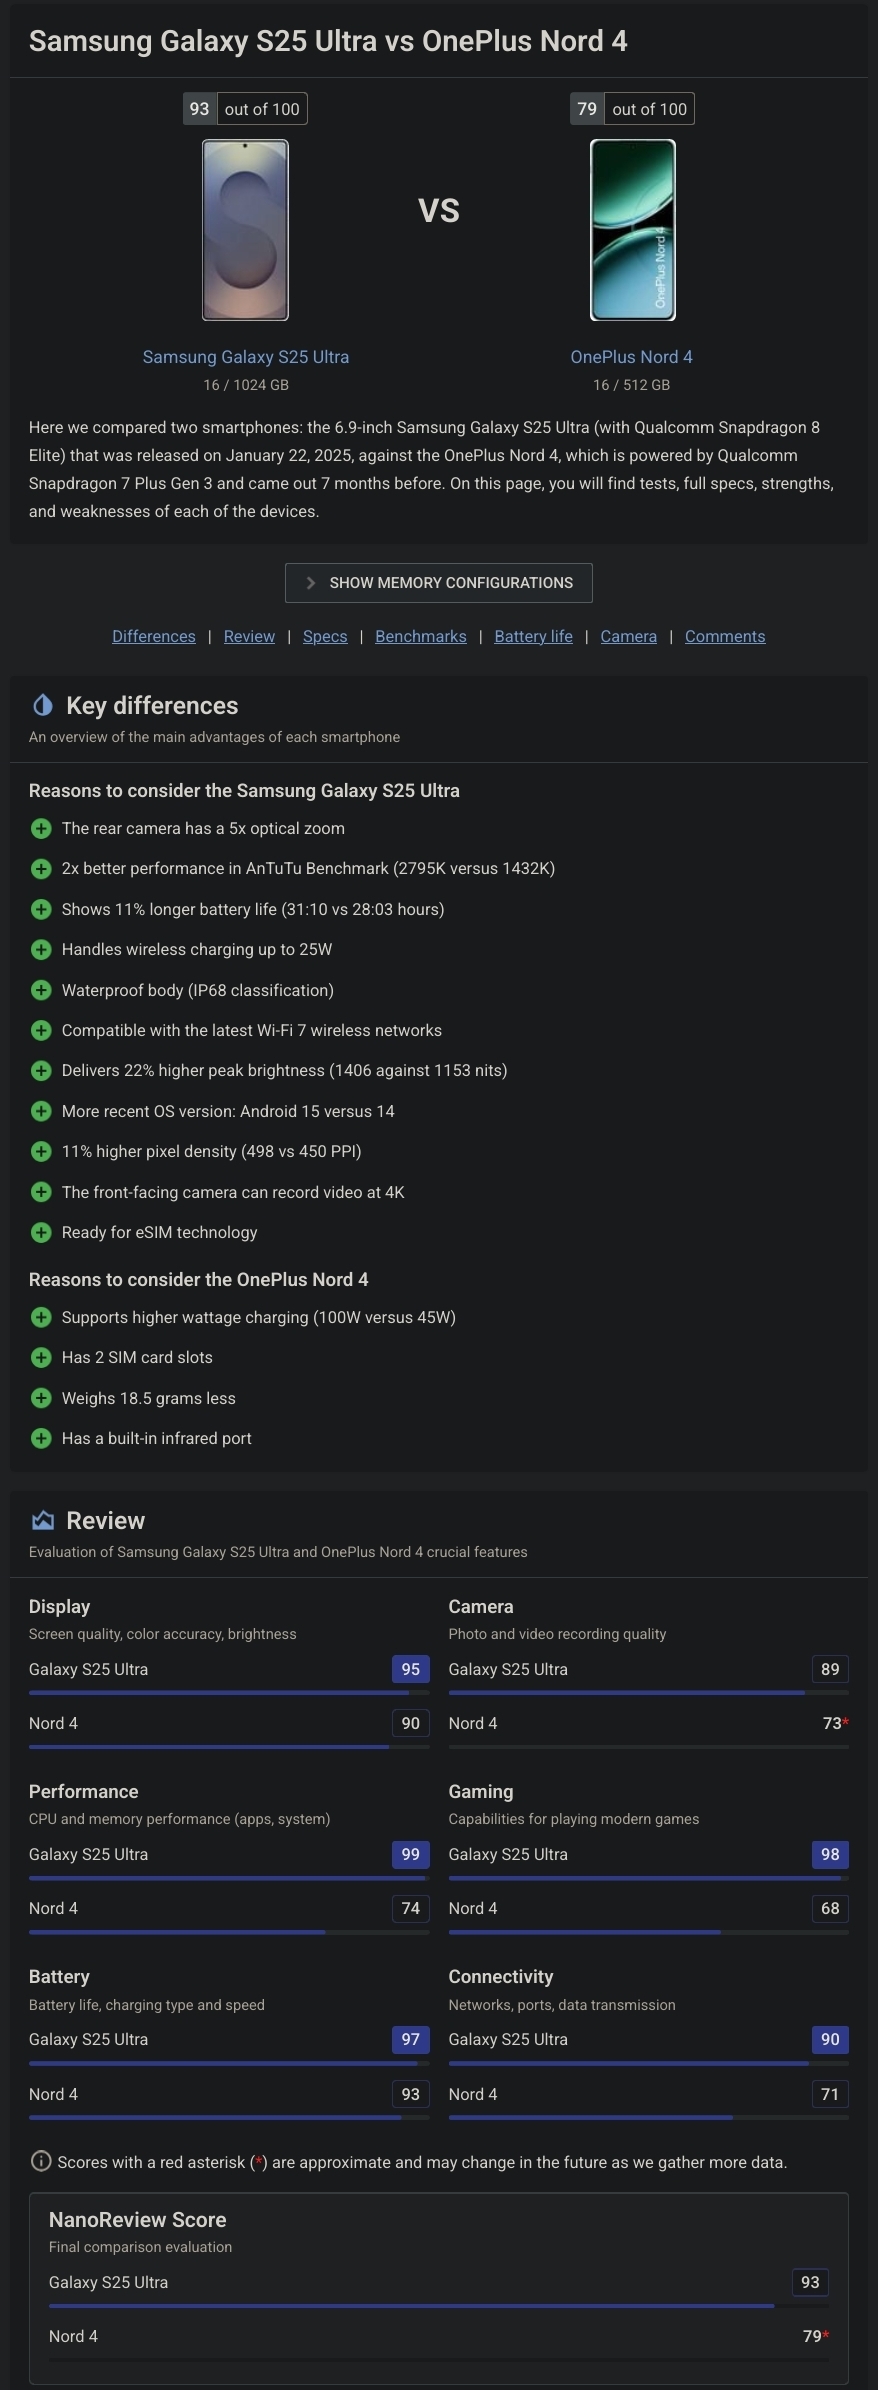Click green plus icon beside Has 2 SIM card slots
The image size is (878, 2390).
pos(41,1357)
